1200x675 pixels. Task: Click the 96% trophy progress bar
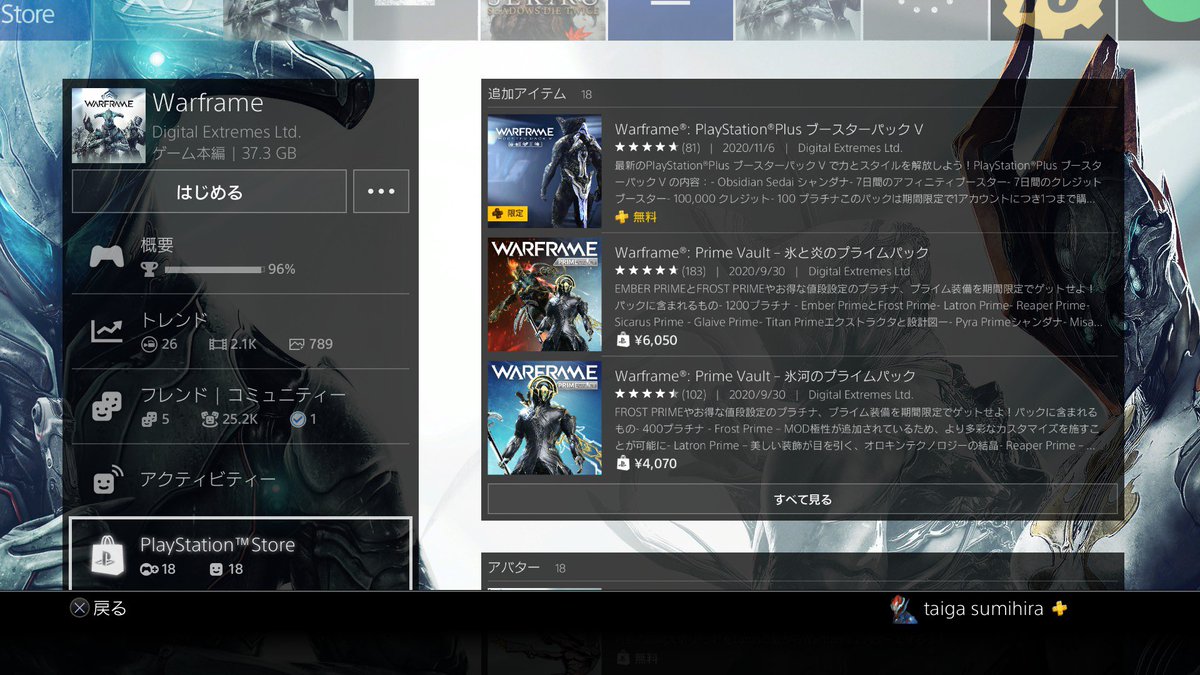point(215,269)
